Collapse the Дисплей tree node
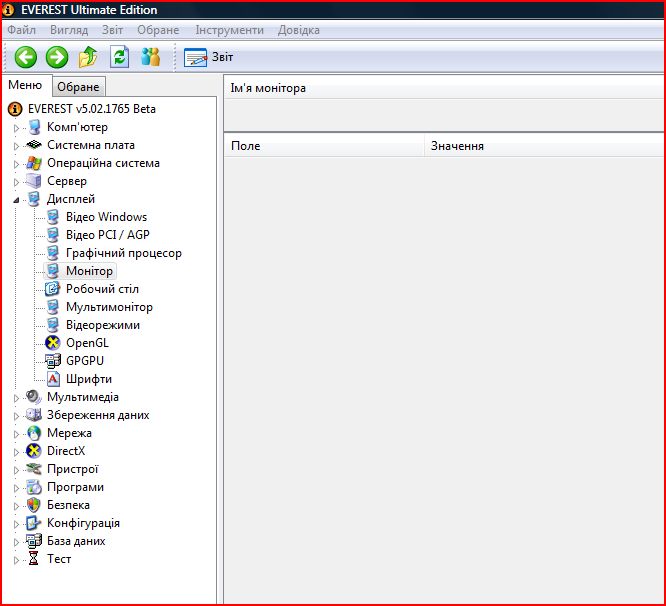This screenshot has width=666, height=606. [16, 200]
